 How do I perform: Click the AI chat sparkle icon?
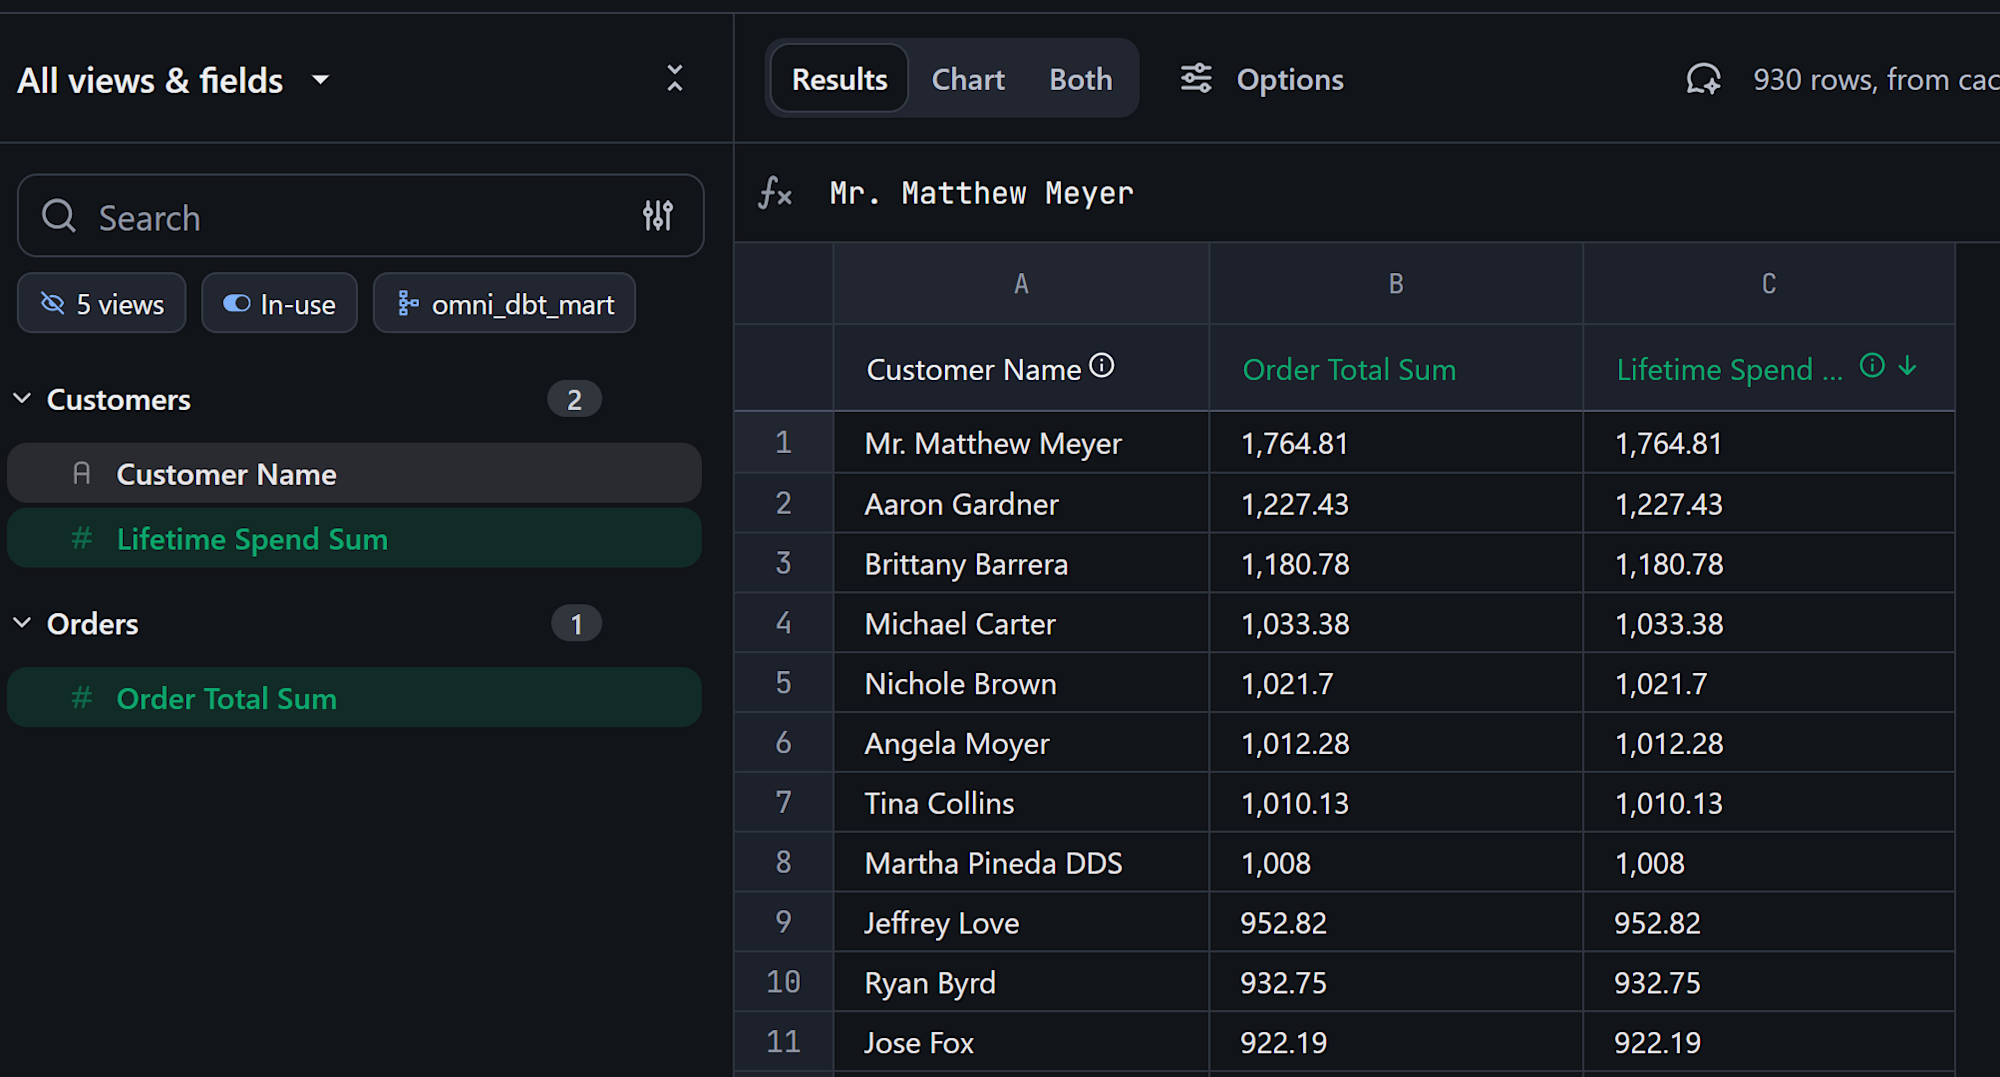(1703, 79)
